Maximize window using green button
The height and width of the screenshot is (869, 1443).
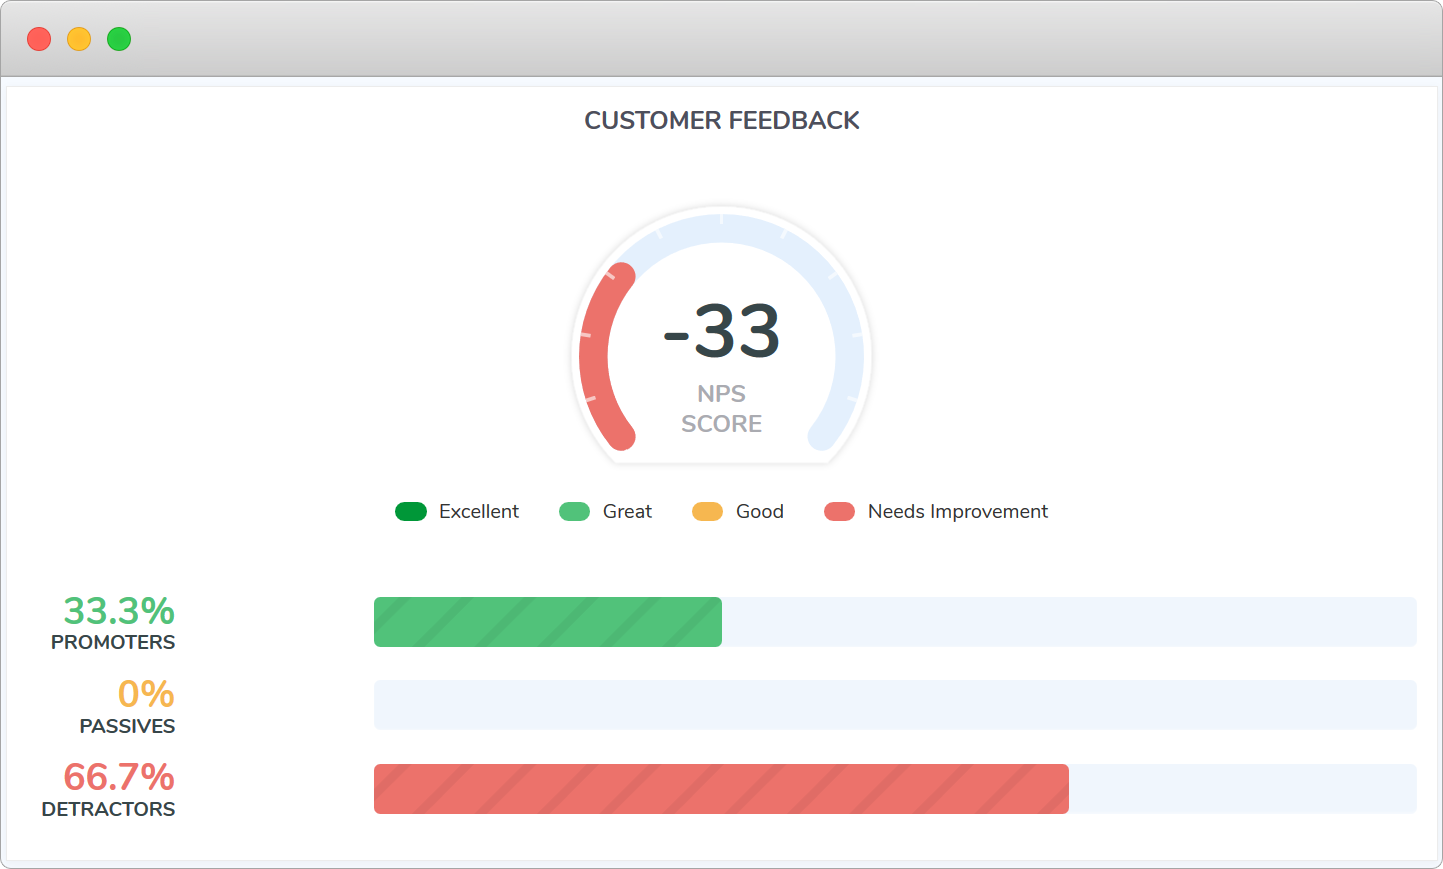click(119, 39)
